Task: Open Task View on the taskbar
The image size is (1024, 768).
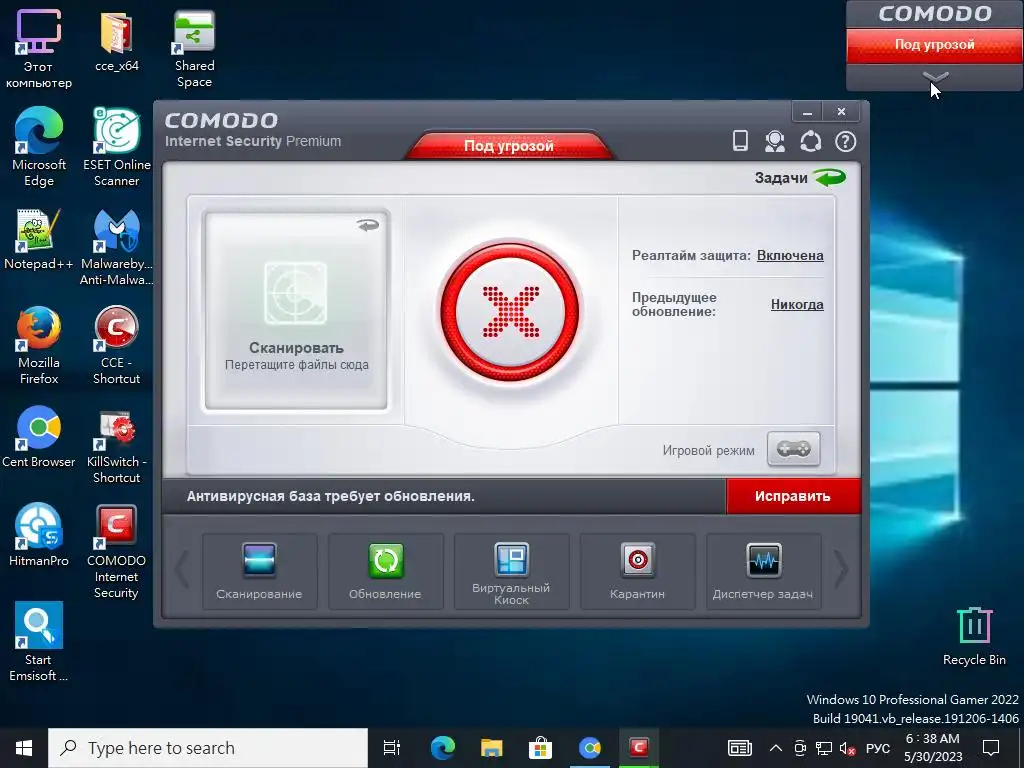Action: point(392,748)
